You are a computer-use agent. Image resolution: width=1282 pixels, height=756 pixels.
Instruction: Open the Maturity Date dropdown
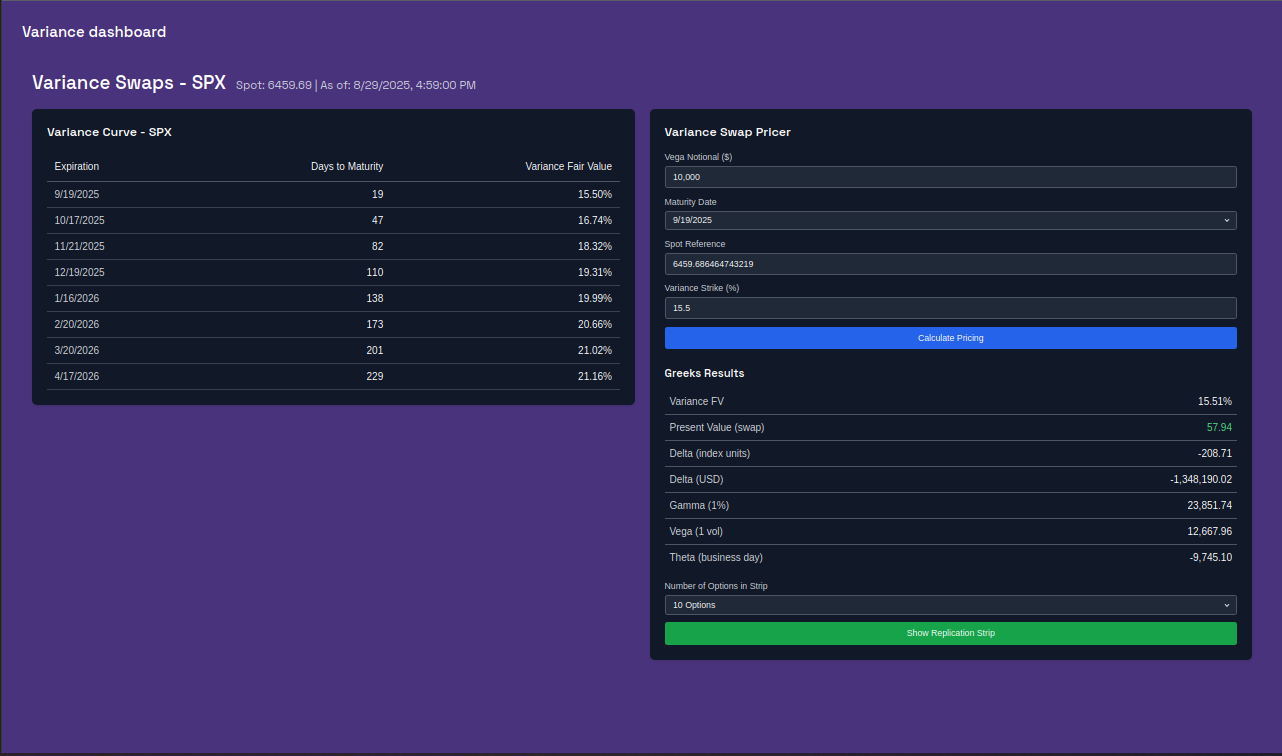pyautogui.click(x=950, y=220)
